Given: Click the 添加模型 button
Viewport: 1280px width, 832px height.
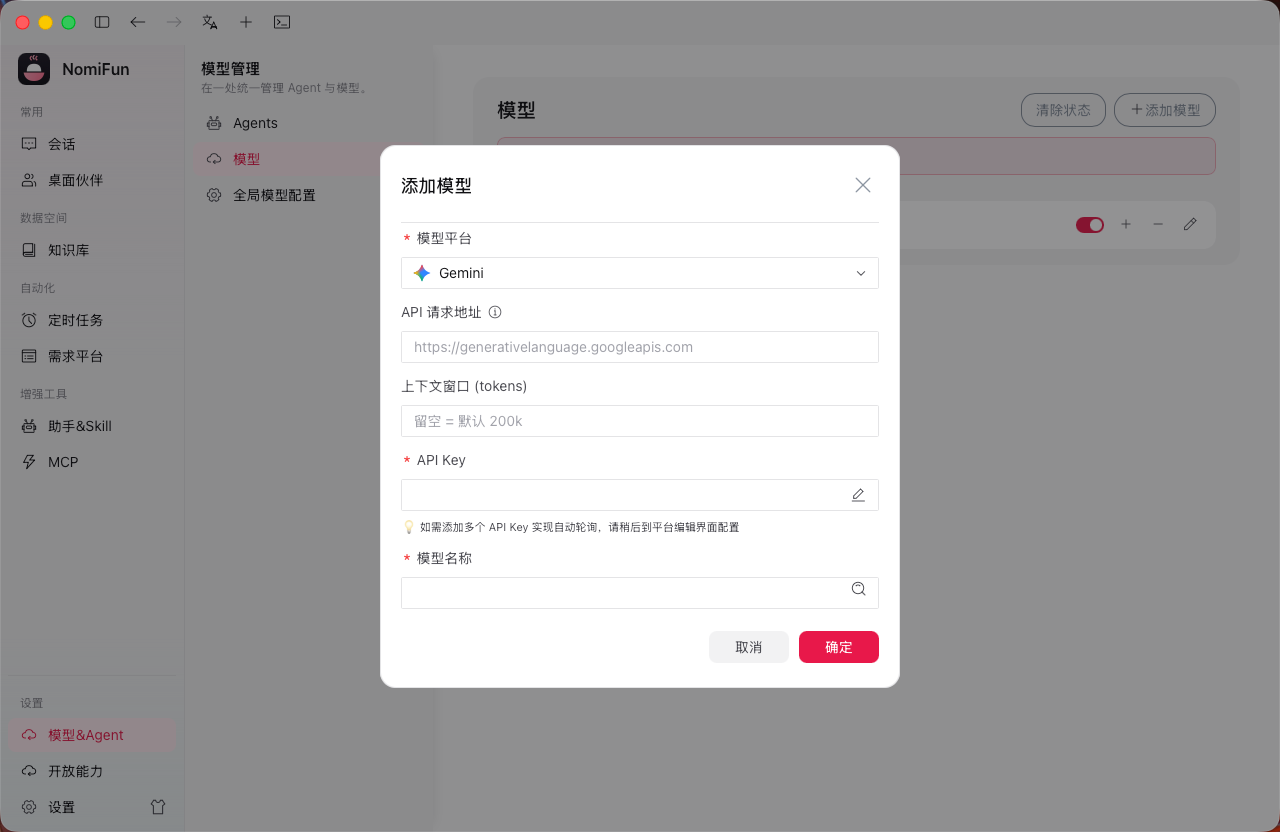Looking at the screenshot, I should coord(1165,110).
